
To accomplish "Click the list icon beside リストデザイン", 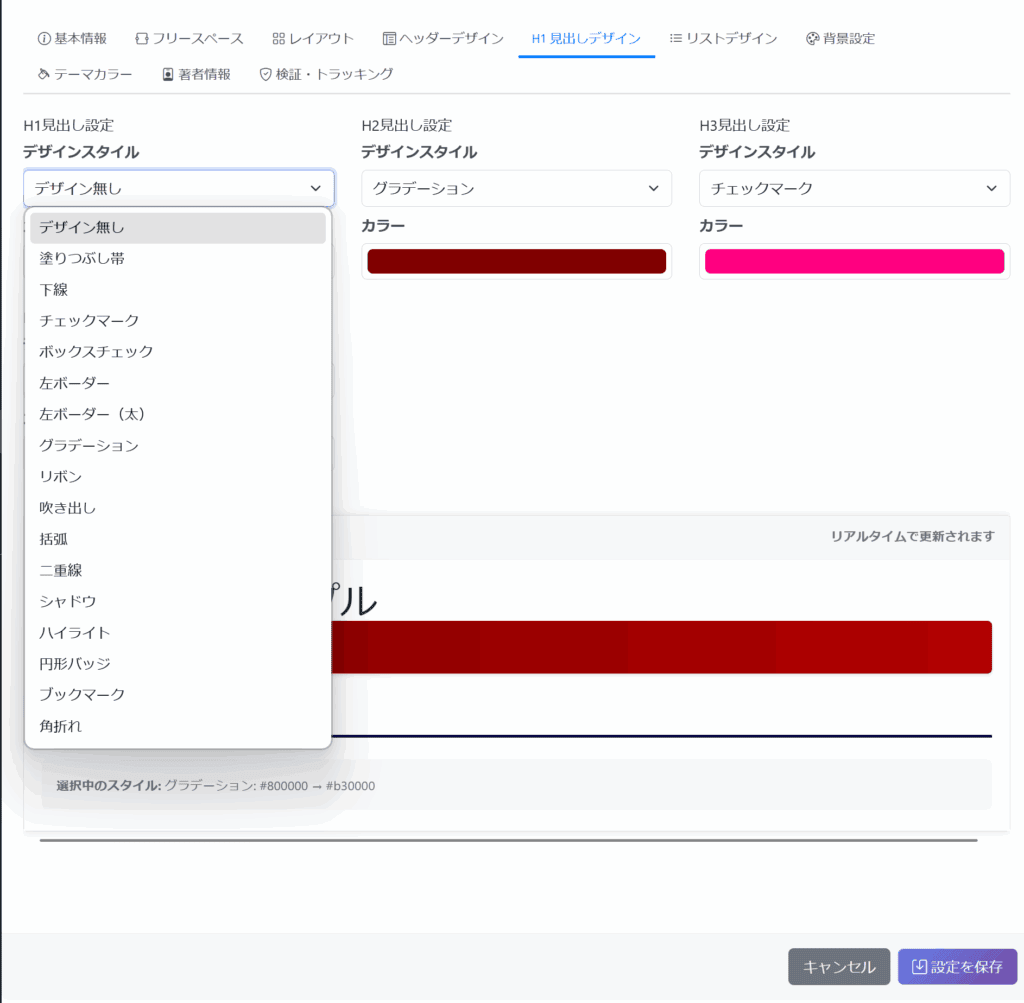I will (x=675, y=39).
